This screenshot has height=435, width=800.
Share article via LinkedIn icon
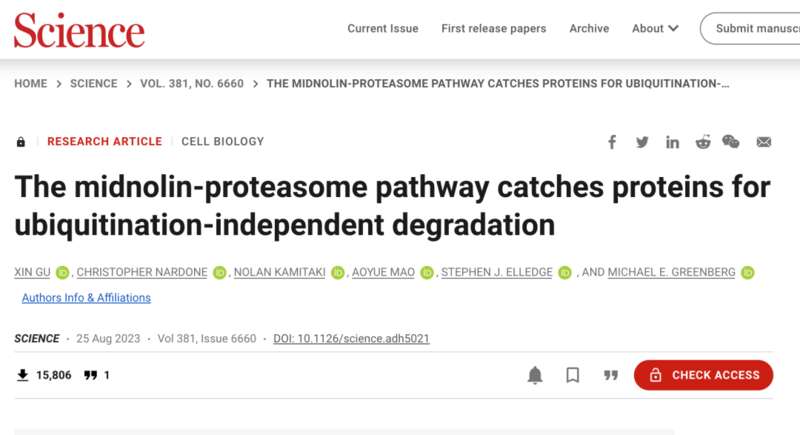(672, 142)
